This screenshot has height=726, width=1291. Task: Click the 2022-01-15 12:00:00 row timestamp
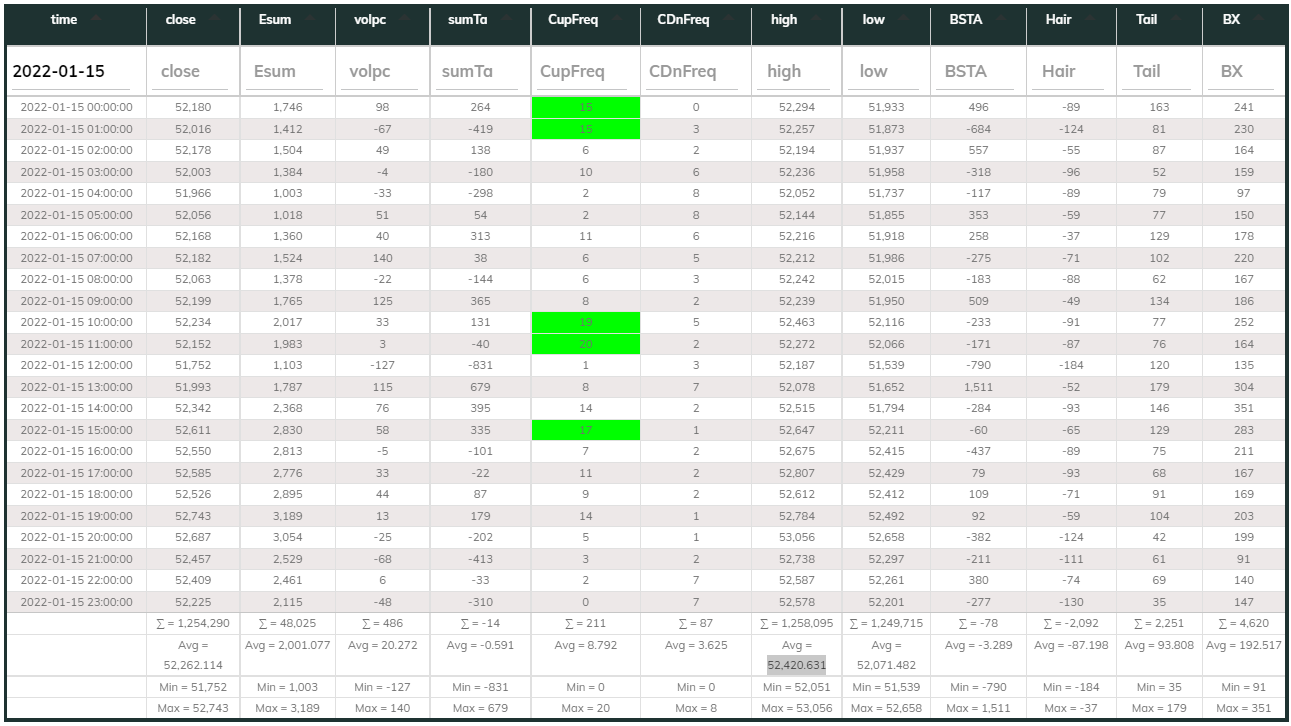(x=76, y=365)
